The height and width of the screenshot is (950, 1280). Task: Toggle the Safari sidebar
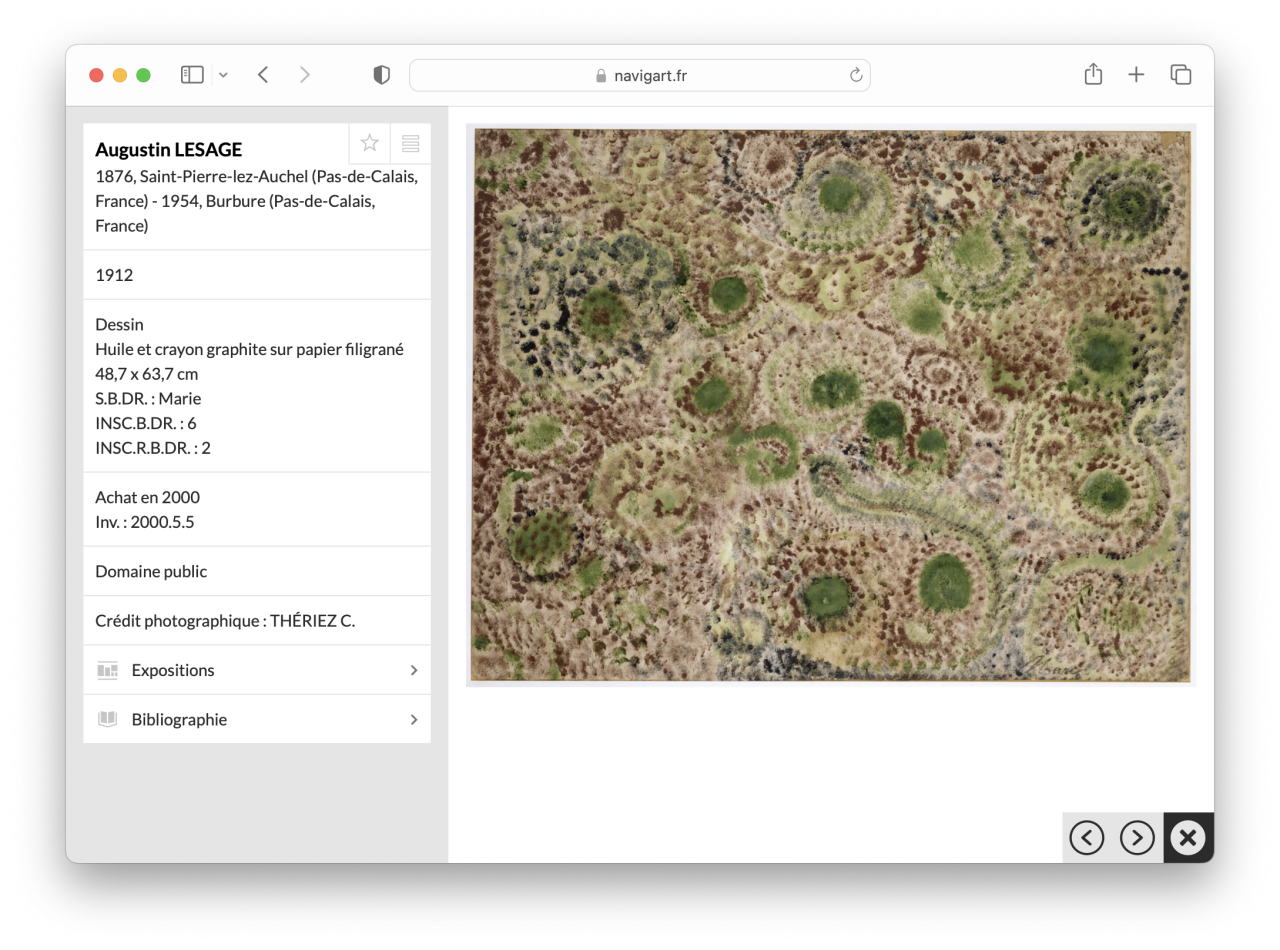pos(192,75)
